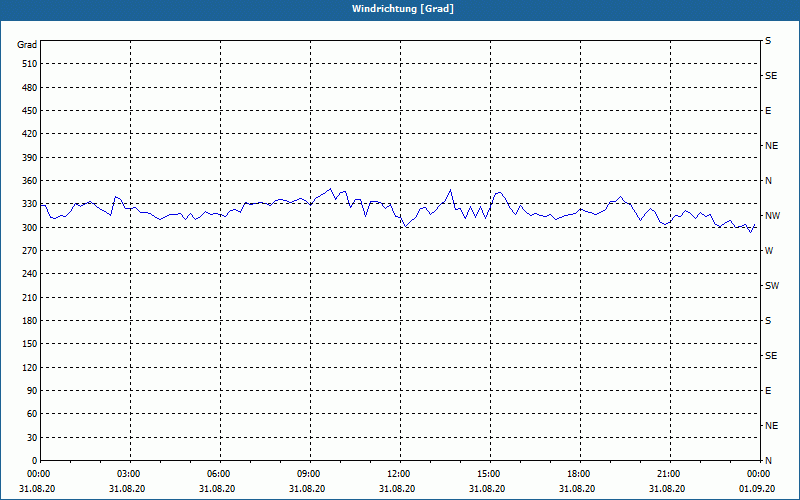Click the 21:00 time label
This screenshot has width=800, height=500.
pyautogui.click(x=667, y=474)
